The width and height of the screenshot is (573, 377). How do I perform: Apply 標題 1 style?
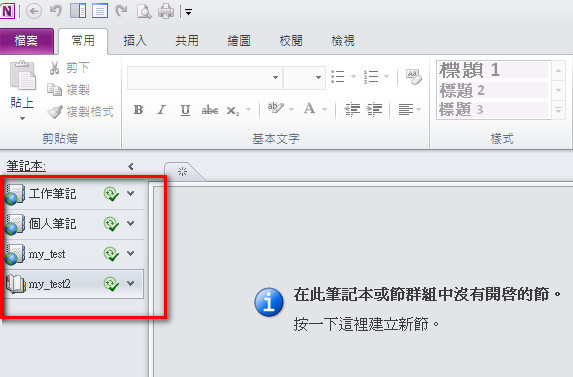pyautogui.click(x=493, y=70)
